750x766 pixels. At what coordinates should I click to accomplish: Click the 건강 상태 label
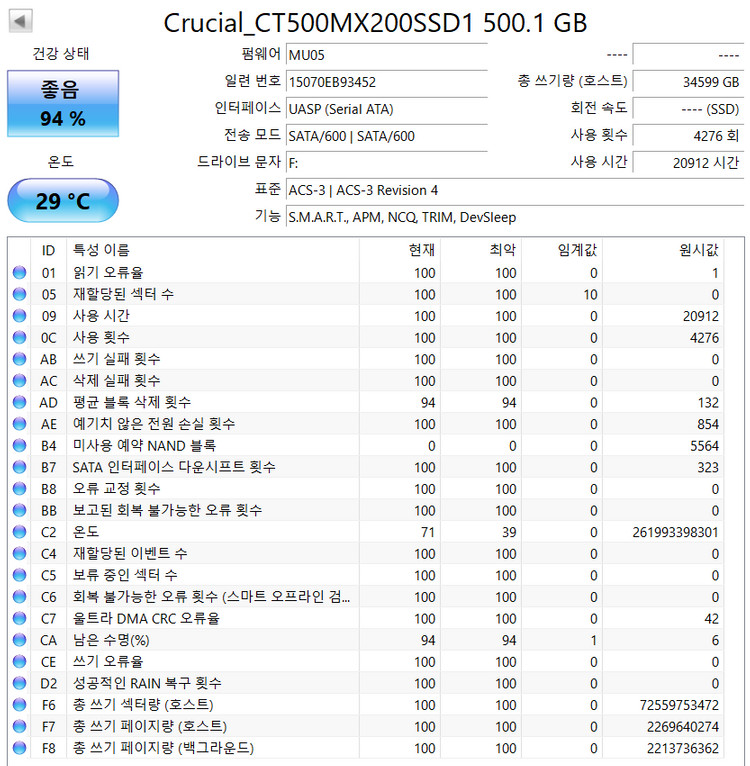point(61,53)
